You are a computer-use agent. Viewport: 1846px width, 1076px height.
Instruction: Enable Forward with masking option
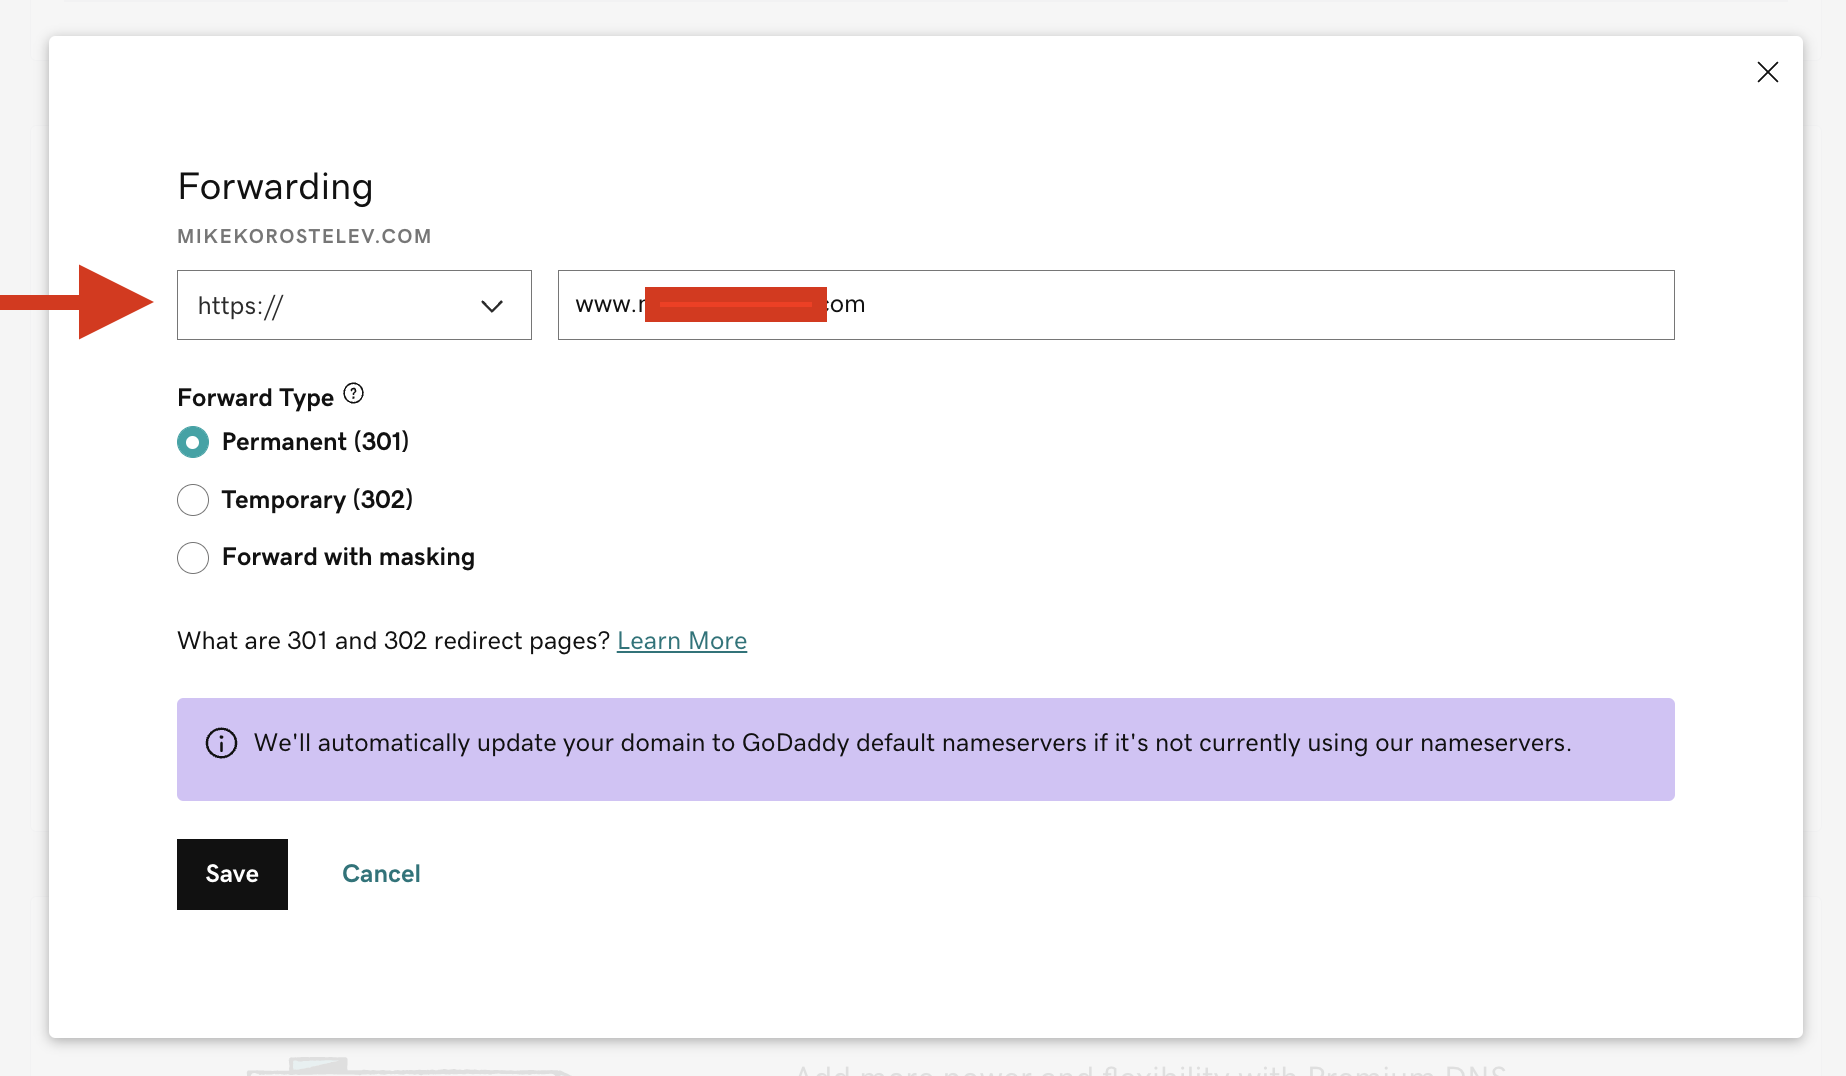point(193,558)
